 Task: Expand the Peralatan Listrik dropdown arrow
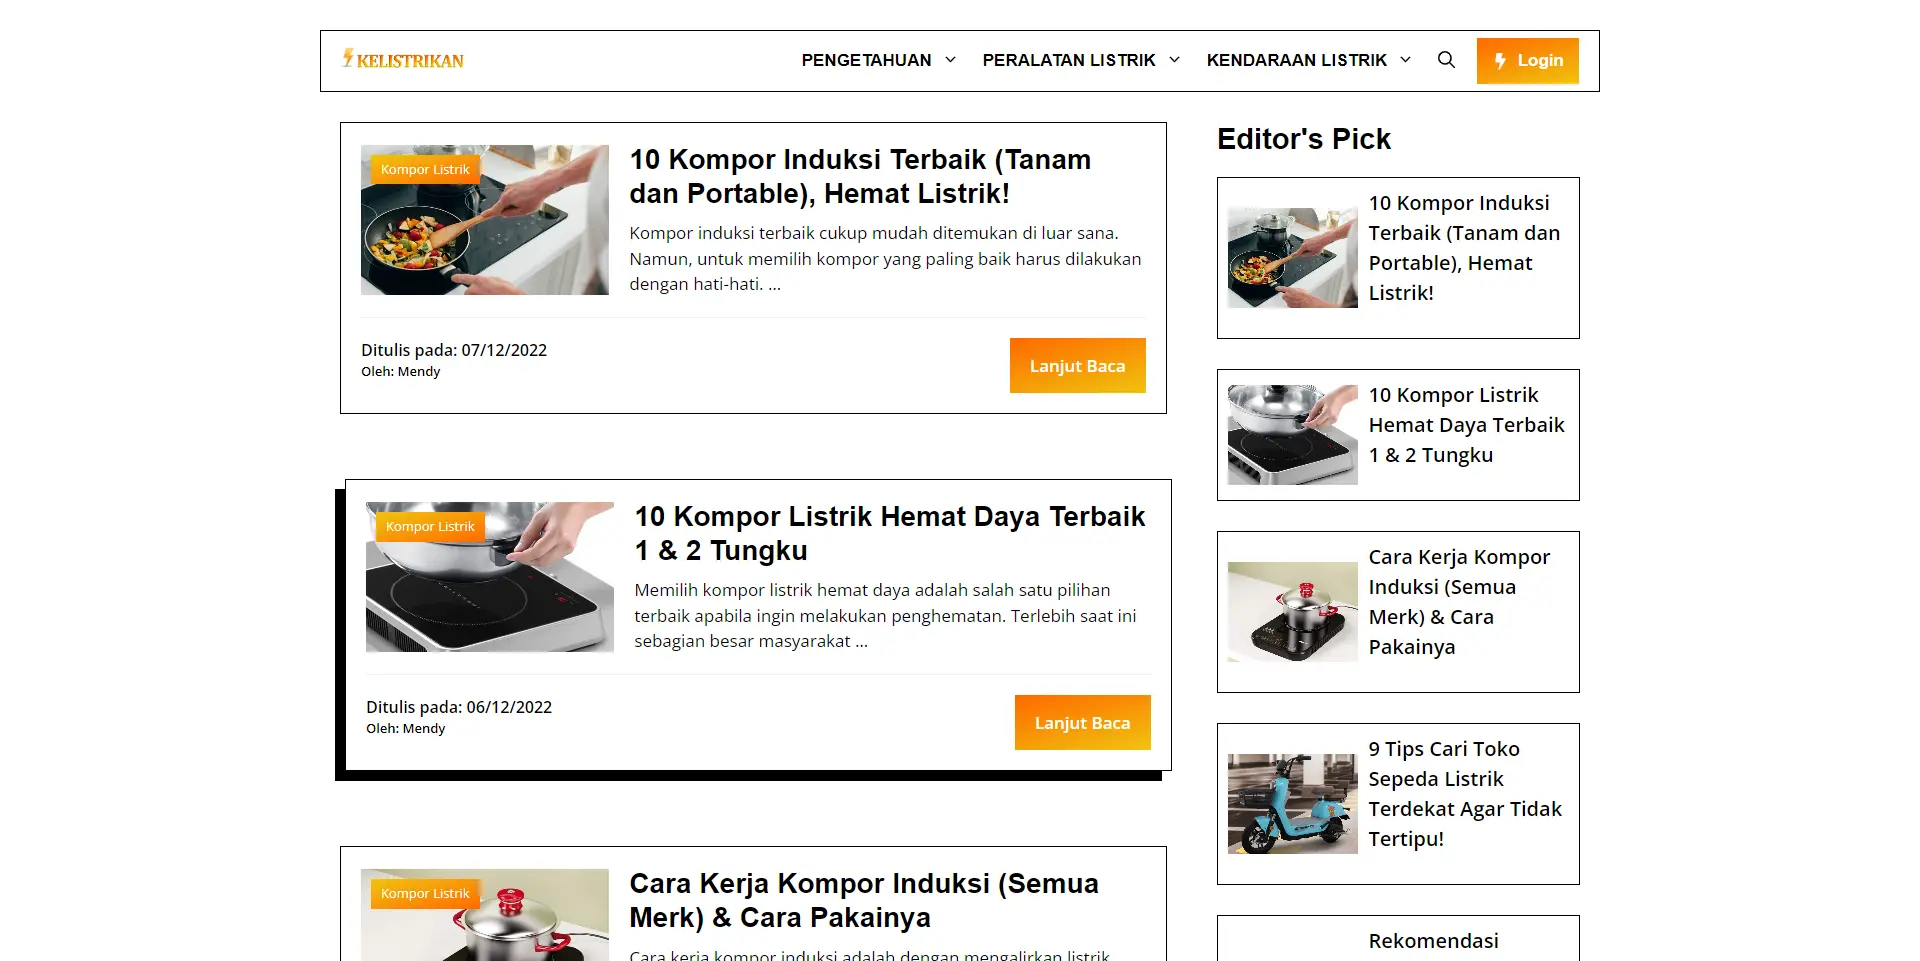tap(1174, 60)
